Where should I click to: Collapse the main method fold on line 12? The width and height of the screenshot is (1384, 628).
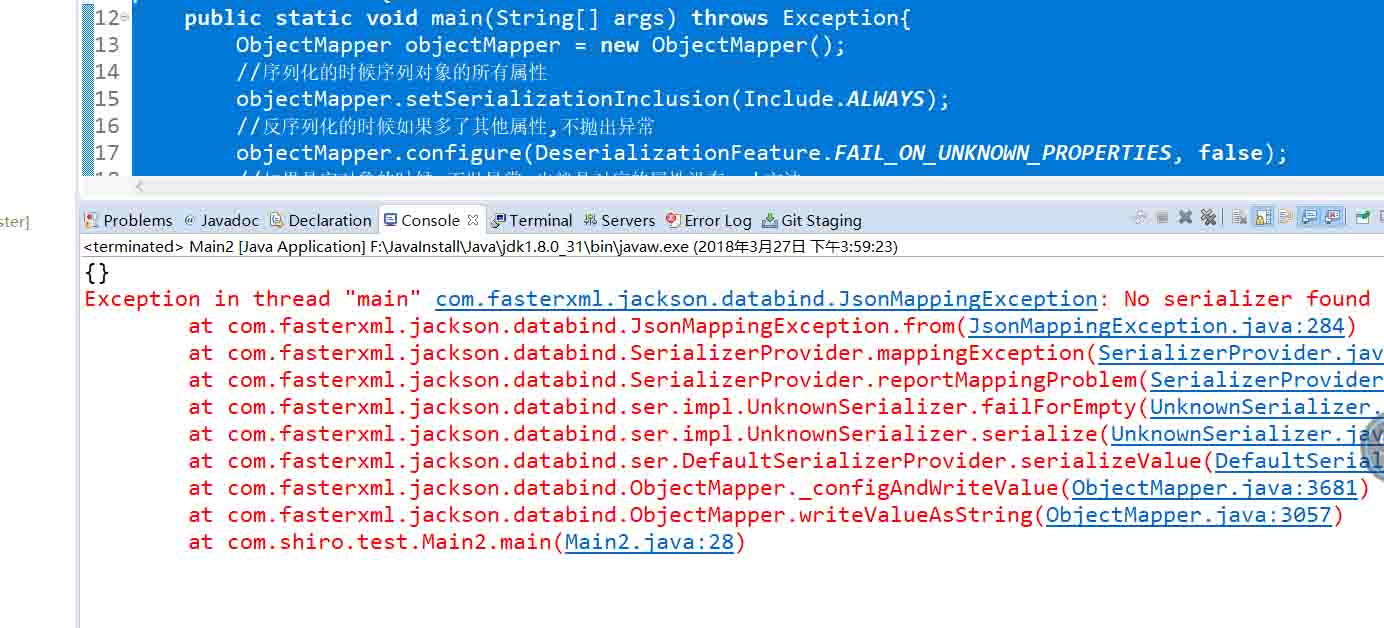point(125,18)
